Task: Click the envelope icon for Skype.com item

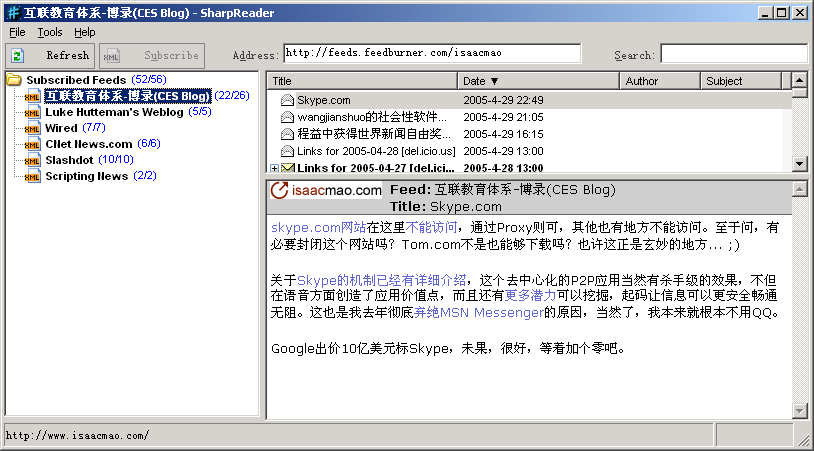Action: pyautogui.click(x=287, y=100)
